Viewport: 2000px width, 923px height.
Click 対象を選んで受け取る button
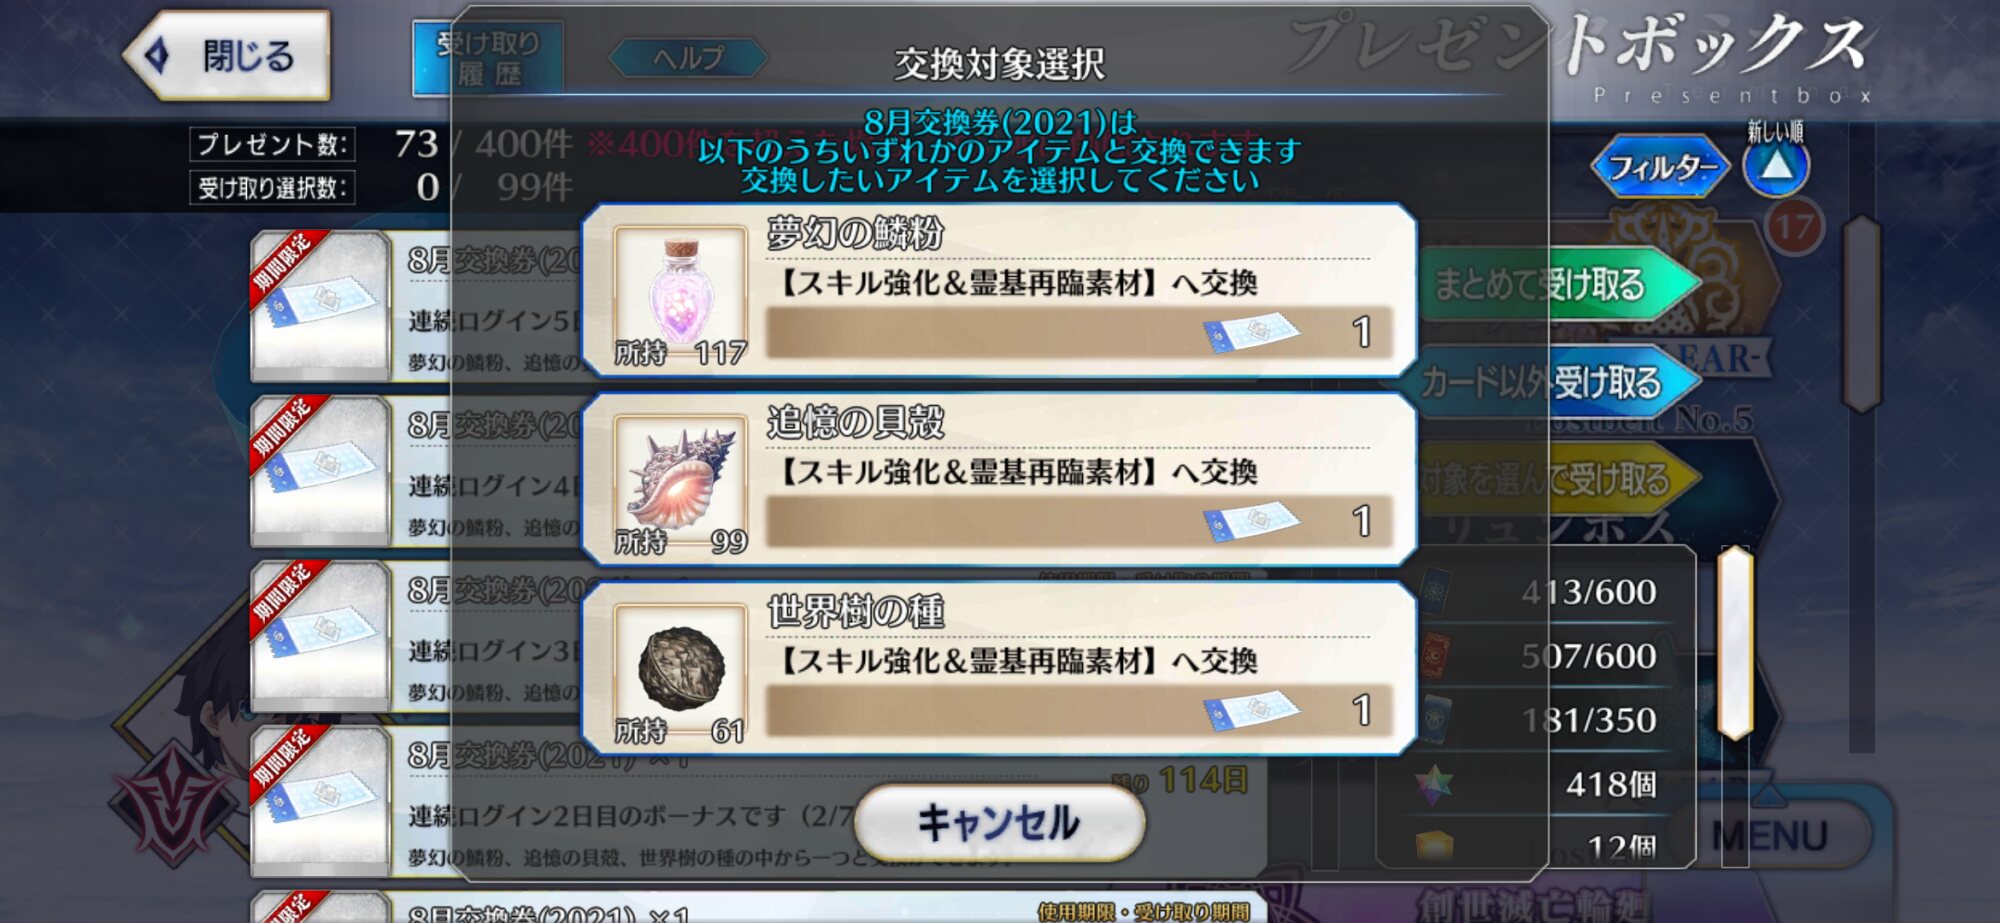click(1555, 480)
